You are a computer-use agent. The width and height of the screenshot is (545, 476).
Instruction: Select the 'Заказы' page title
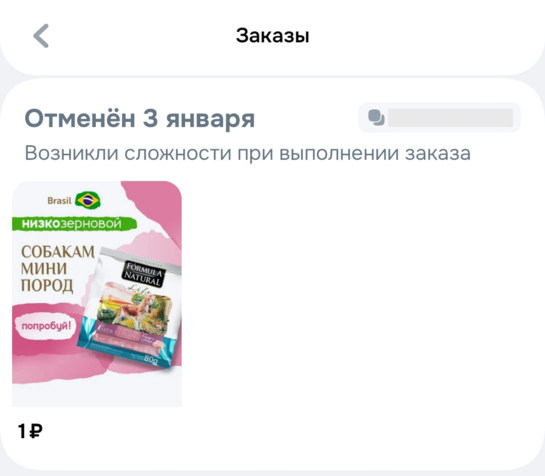click(x=272, y=35)
